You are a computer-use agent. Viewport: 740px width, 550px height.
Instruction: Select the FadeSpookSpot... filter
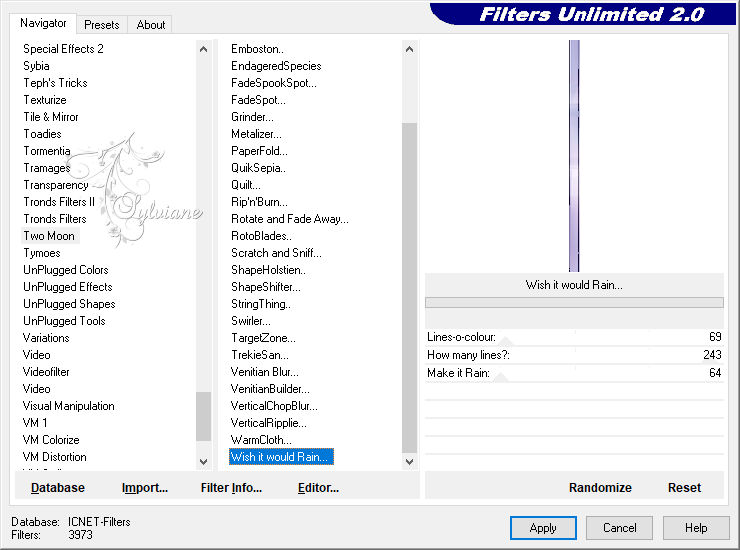coord(274,83)
